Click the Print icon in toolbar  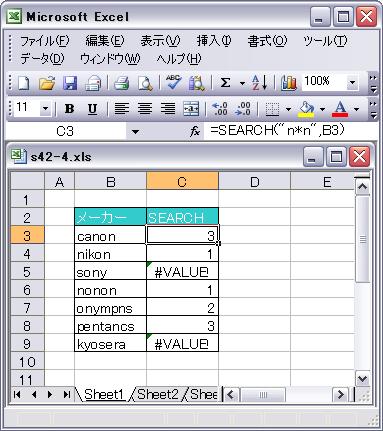[x=121, y=83]
